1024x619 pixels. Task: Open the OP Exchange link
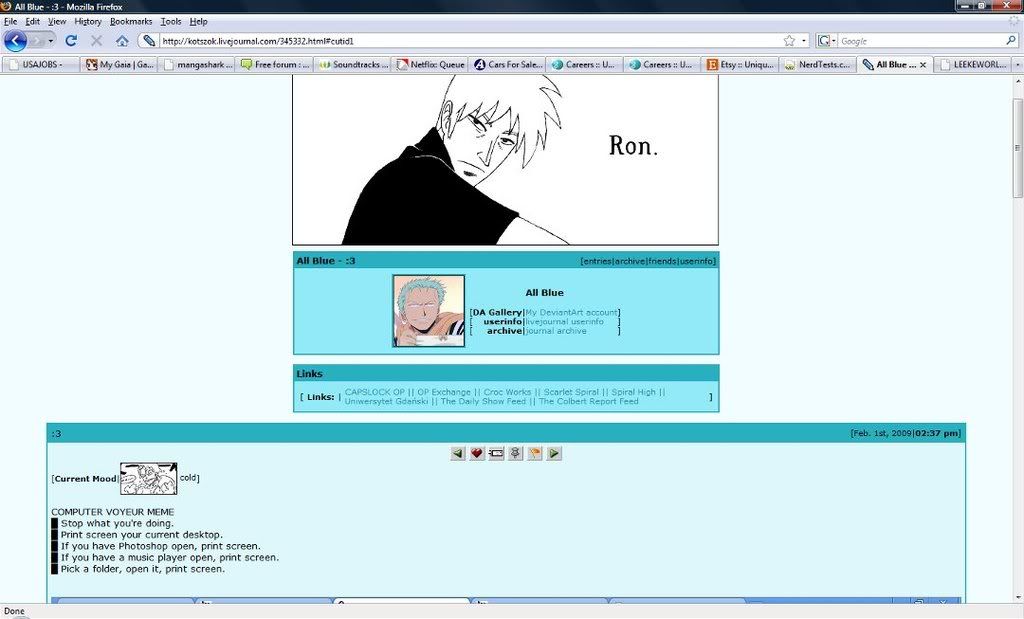pos(444,392)
